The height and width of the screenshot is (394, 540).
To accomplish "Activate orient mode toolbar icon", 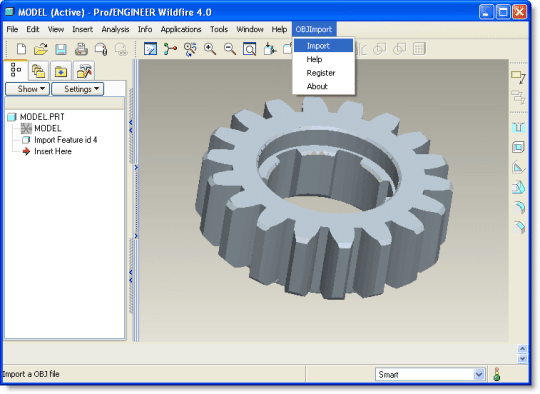I will pos(190,49).
